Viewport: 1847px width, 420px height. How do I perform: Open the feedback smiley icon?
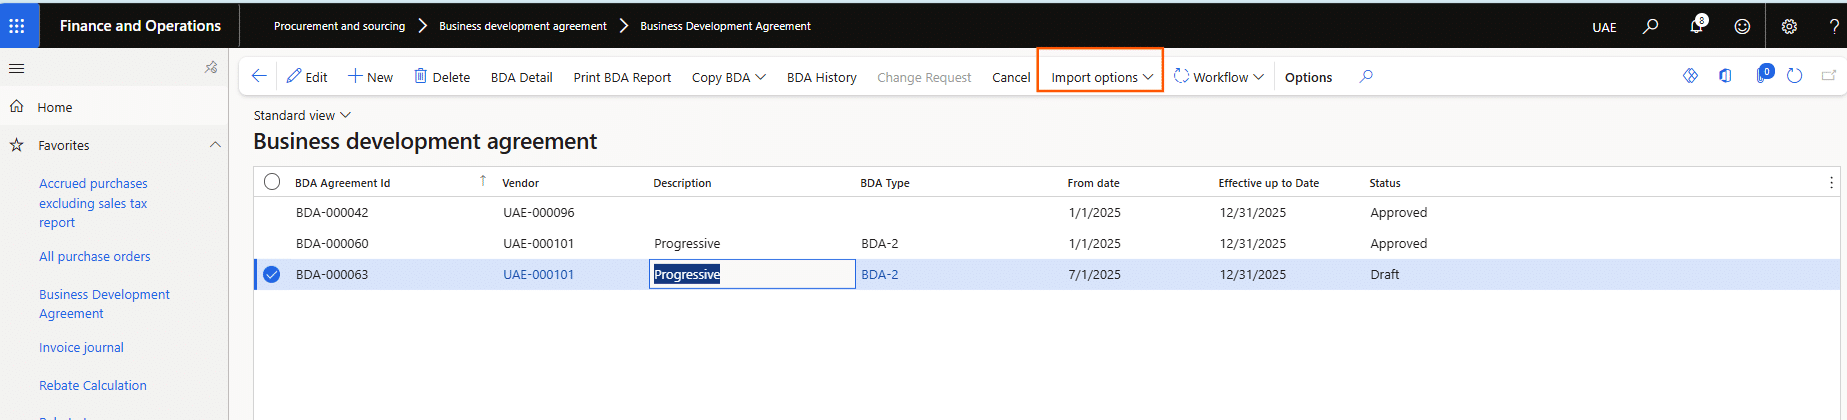[1742, 27]
